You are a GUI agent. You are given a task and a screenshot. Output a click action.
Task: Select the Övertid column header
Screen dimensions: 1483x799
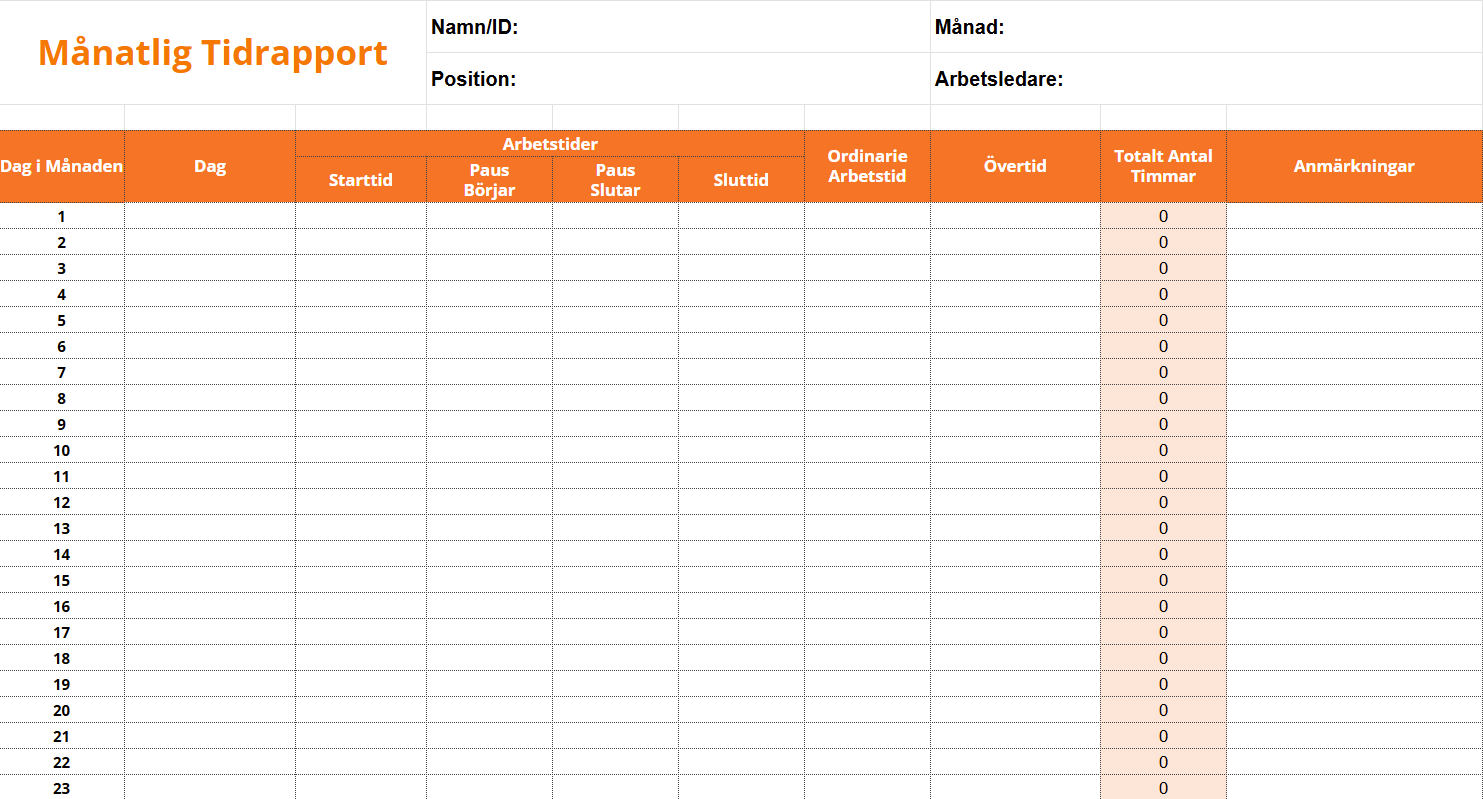coord(1015,166)
